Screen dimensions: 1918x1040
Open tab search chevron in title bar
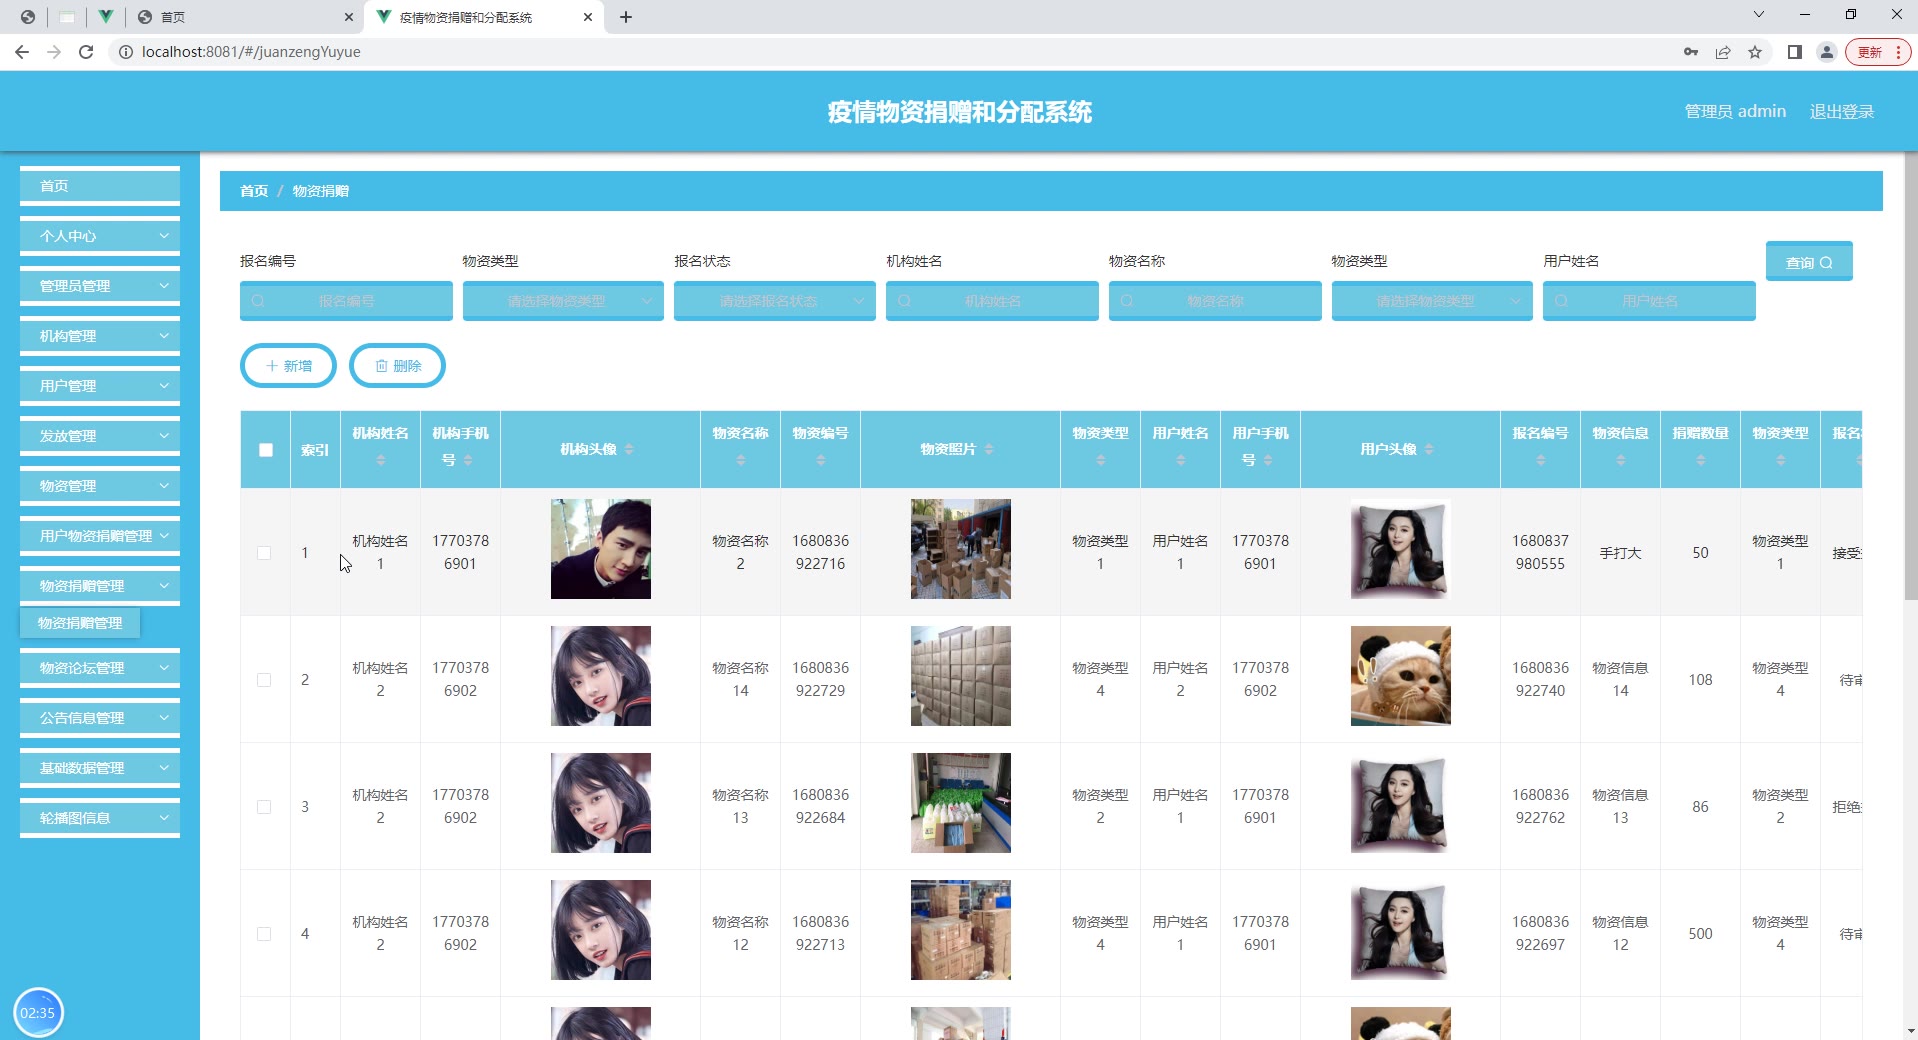(1759, 14)
